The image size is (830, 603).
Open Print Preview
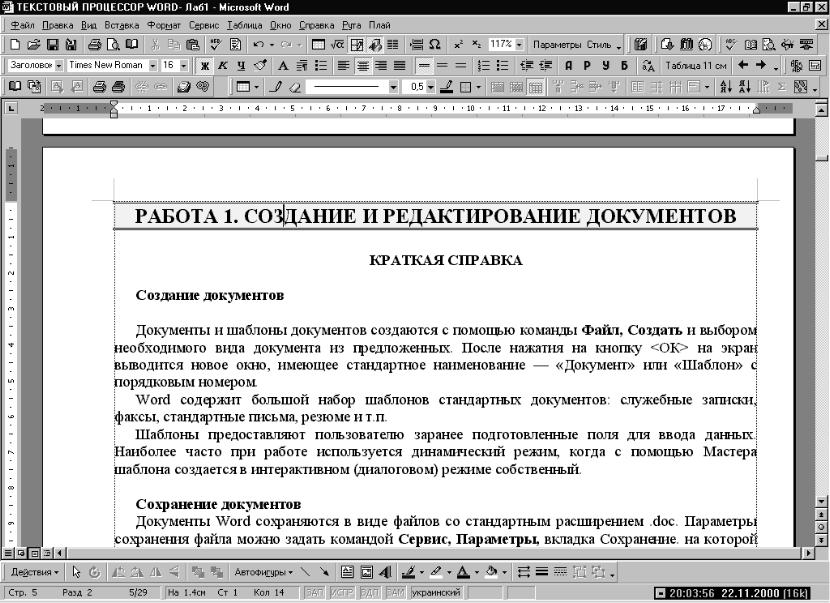tap(113, 44)
